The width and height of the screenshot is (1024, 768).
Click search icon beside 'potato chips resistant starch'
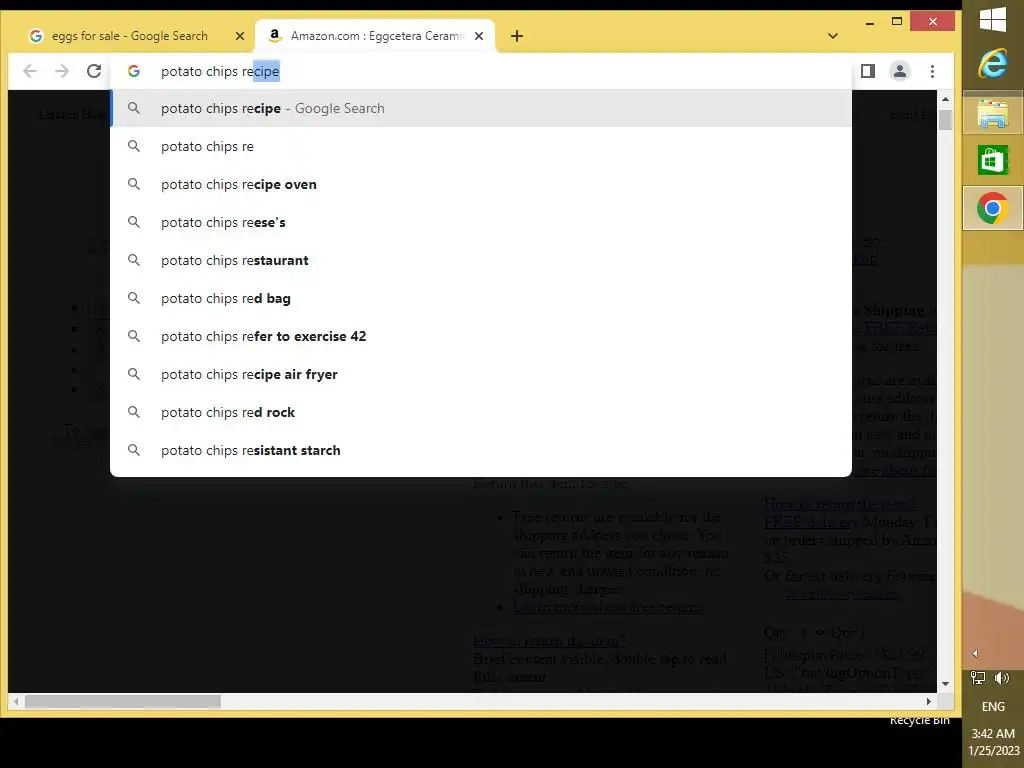pyautogui.click(x=134, y=450)
